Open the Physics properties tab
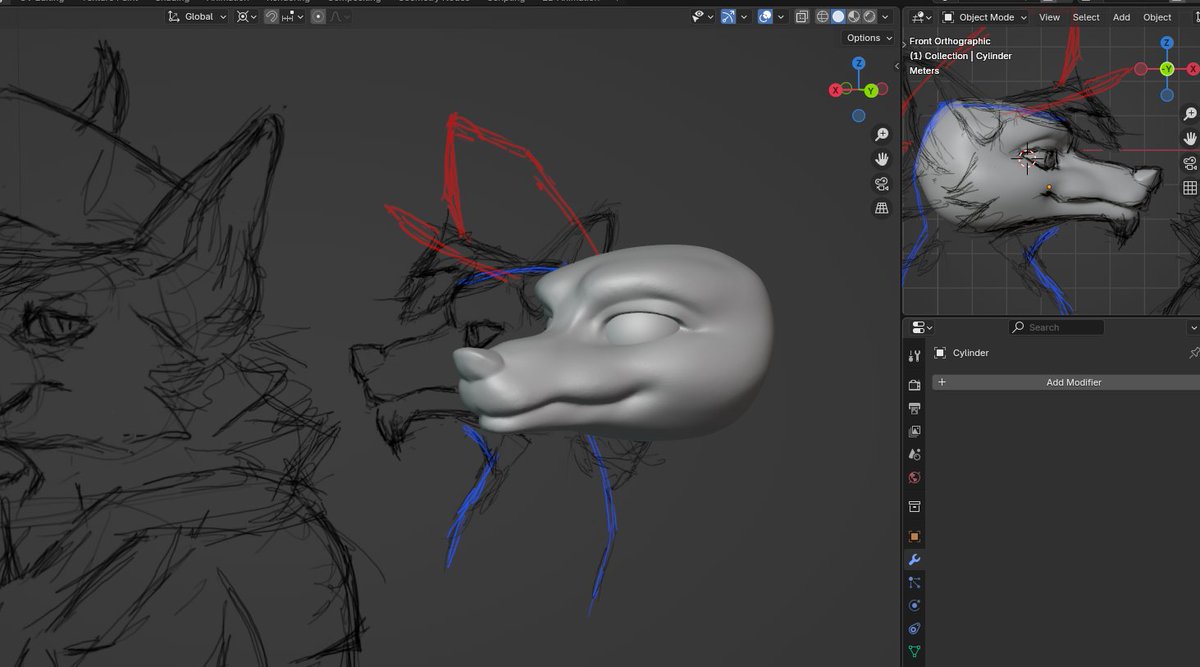The height and width of the screenshot is (667, 1200). [914, 606]
